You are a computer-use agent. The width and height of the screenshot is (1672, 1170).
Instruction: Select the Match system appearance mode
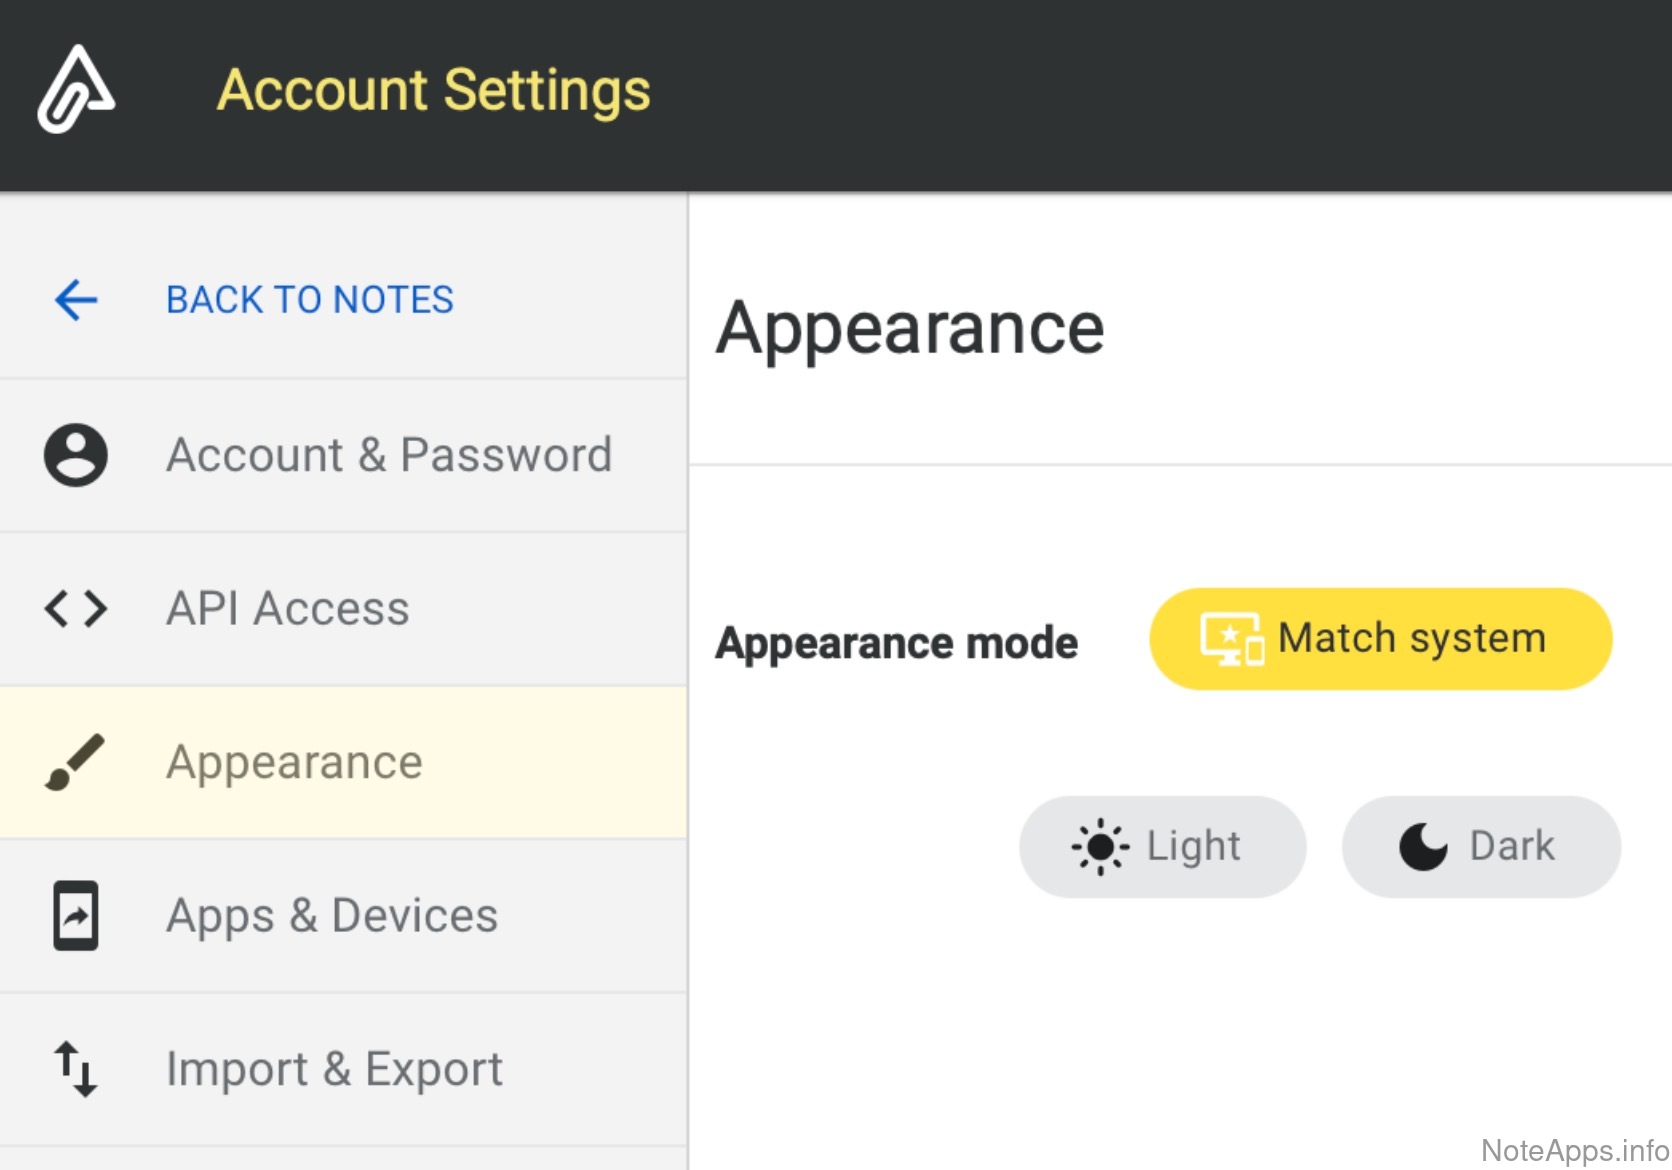pyautogui.click(x=1380, y=639)
